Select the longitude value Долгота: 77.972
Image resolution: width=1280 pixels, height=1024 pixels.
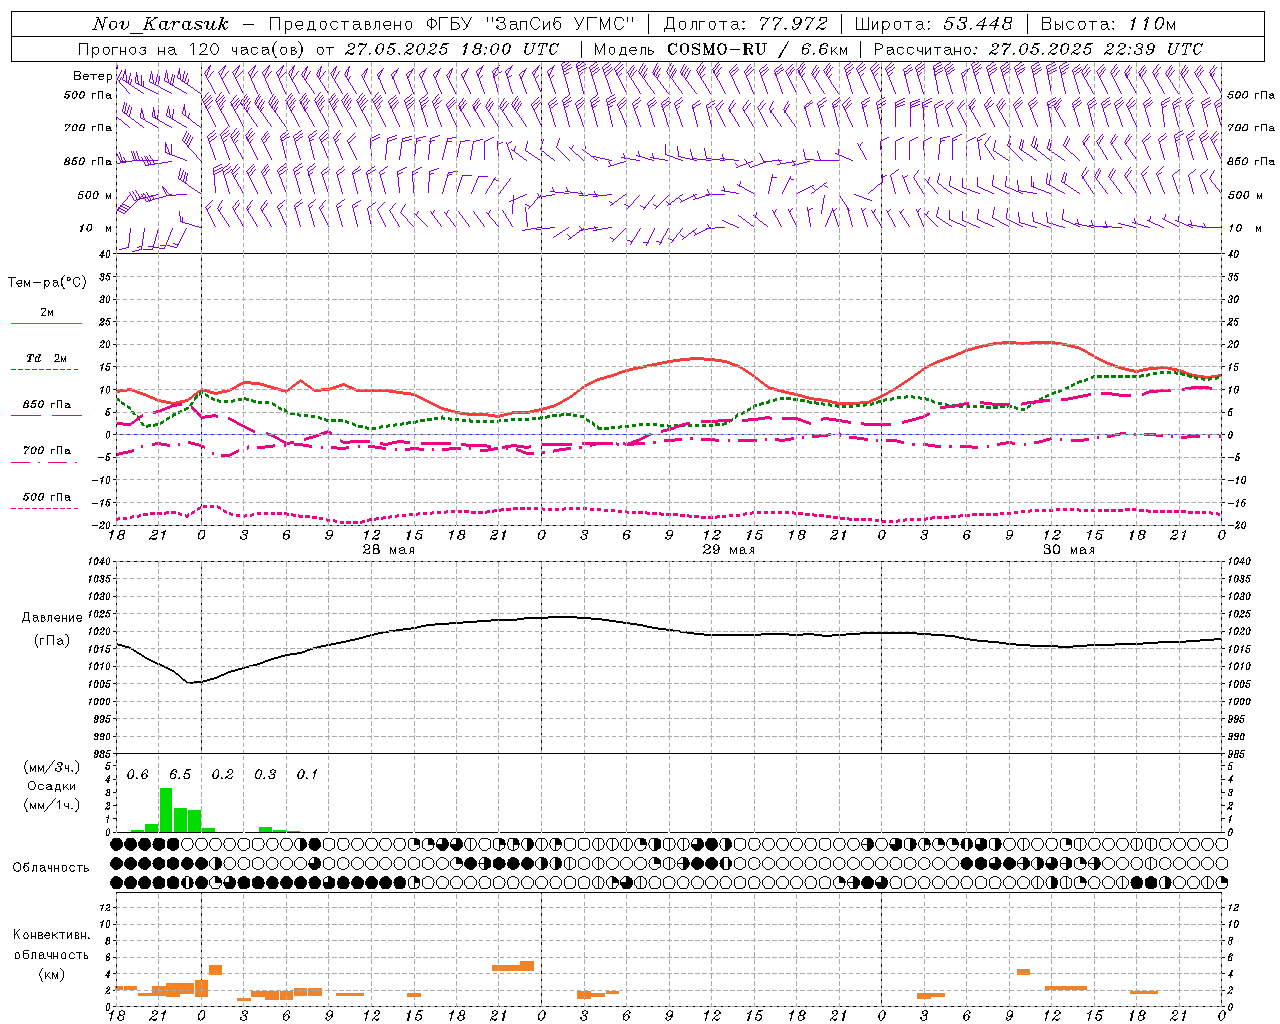745,24
